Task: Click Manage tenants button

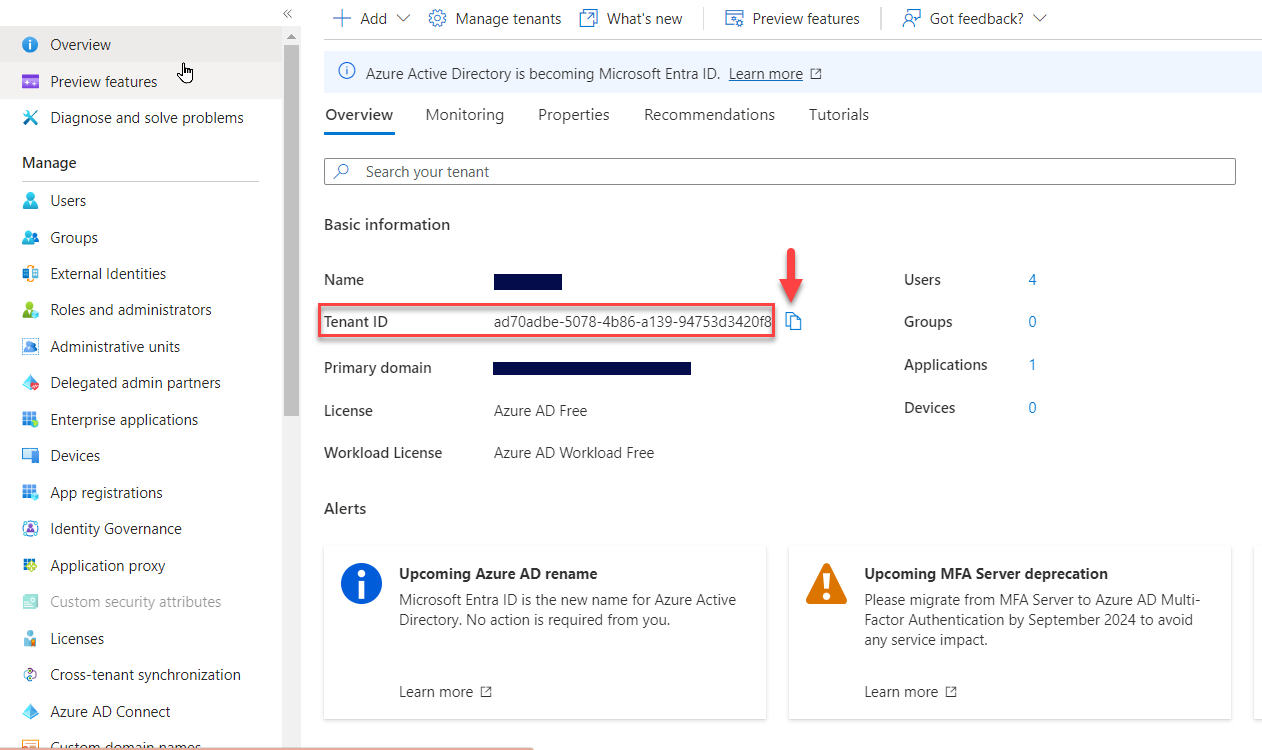Action: [495, 18]
